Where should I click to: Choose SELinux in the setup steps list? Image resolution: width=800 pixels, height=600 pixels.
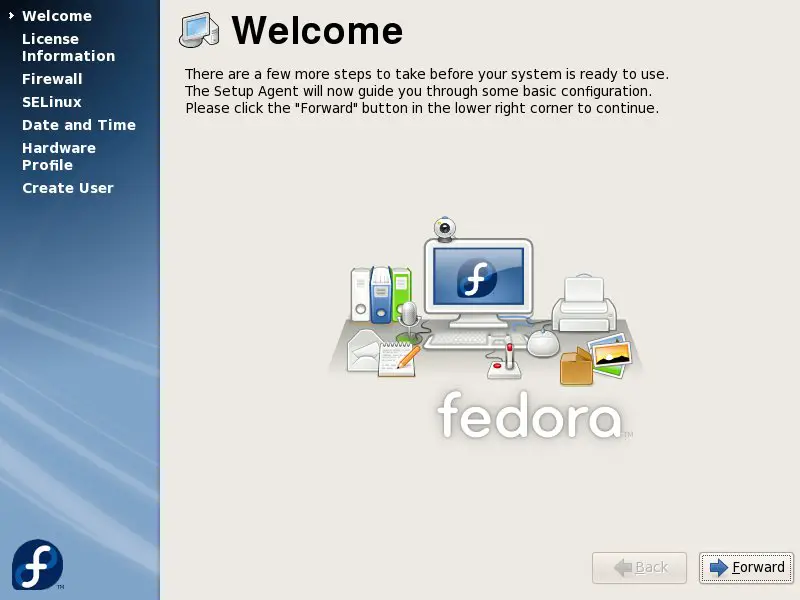point(52,102)
